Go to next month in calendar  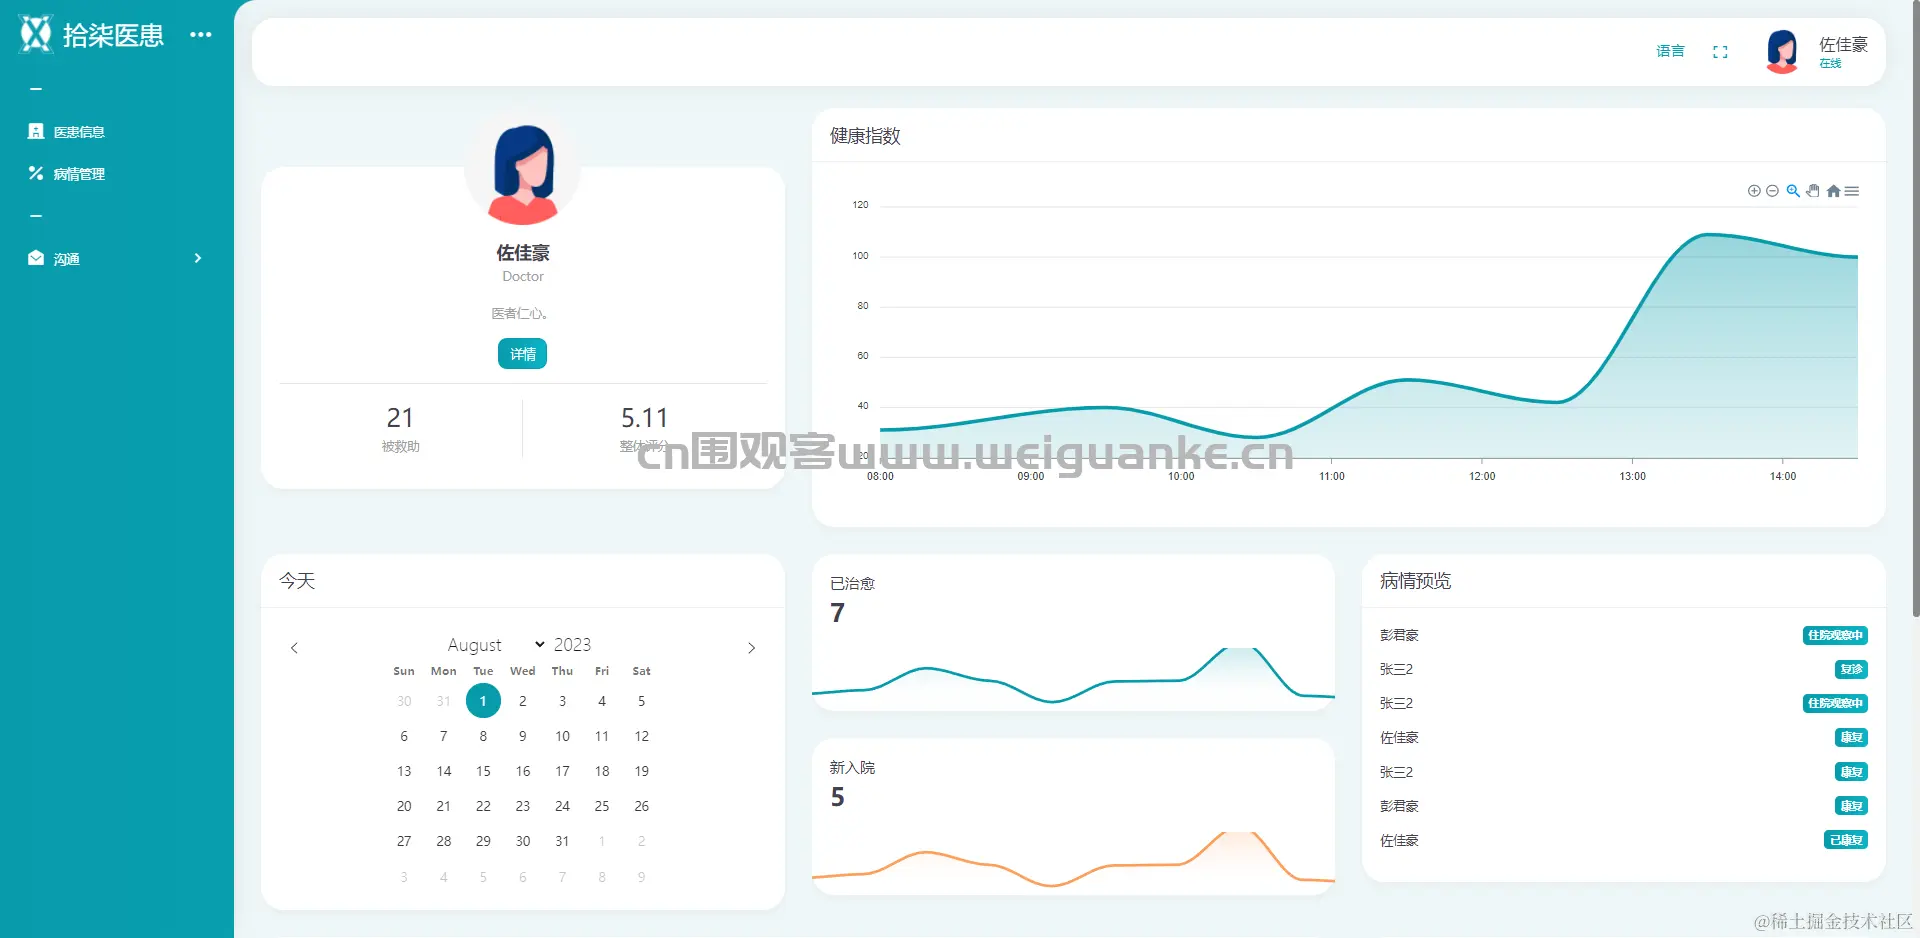click(752, 648)
